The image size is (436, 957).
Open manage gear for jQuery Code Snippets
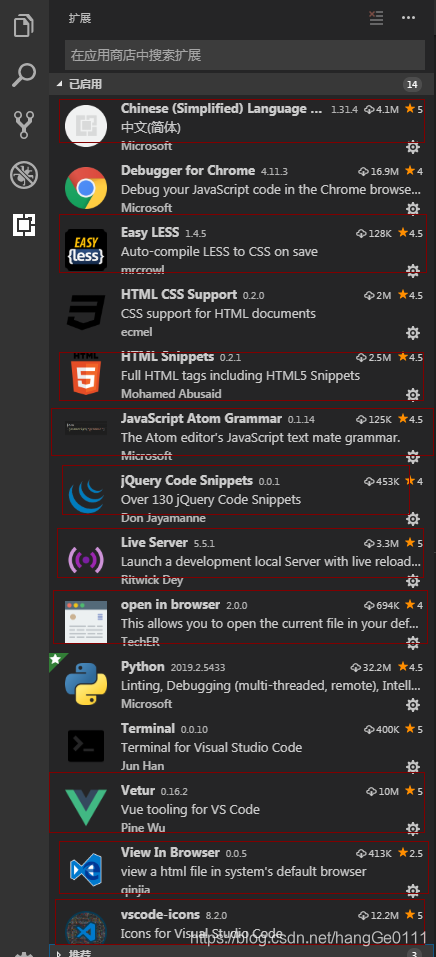[x=413, y=519]
